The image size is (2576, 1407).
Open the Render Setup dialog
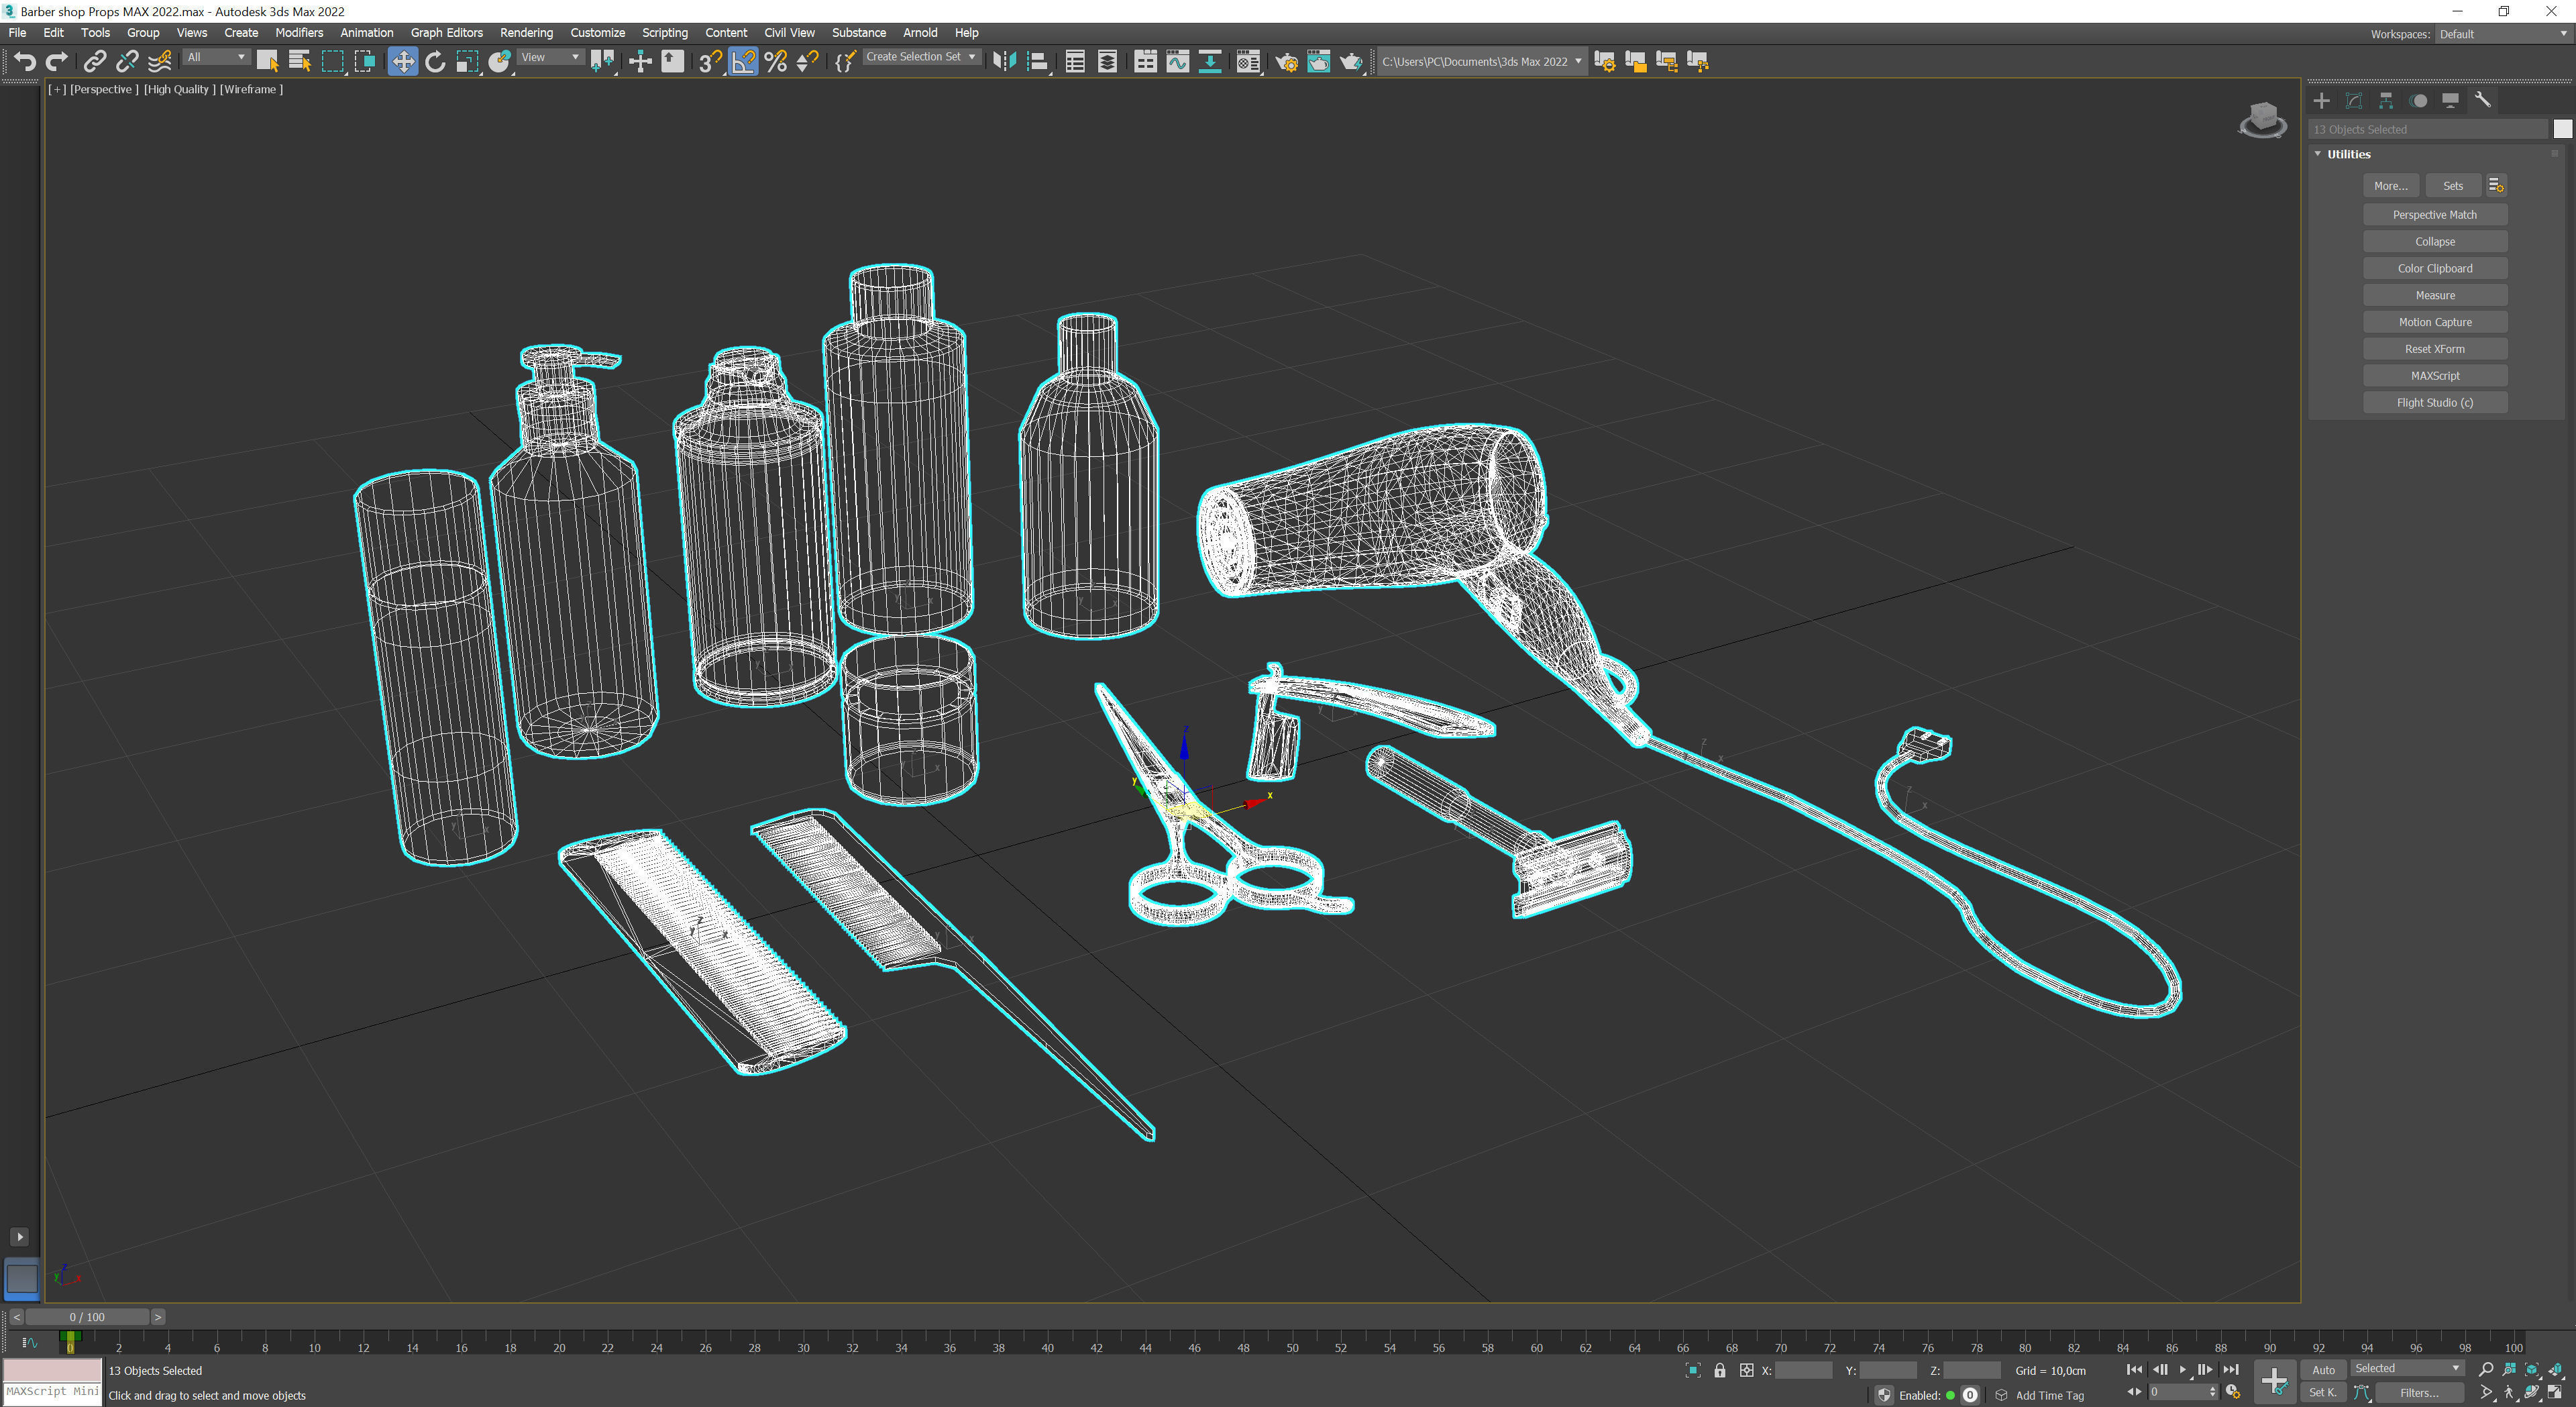(1286, 62)
